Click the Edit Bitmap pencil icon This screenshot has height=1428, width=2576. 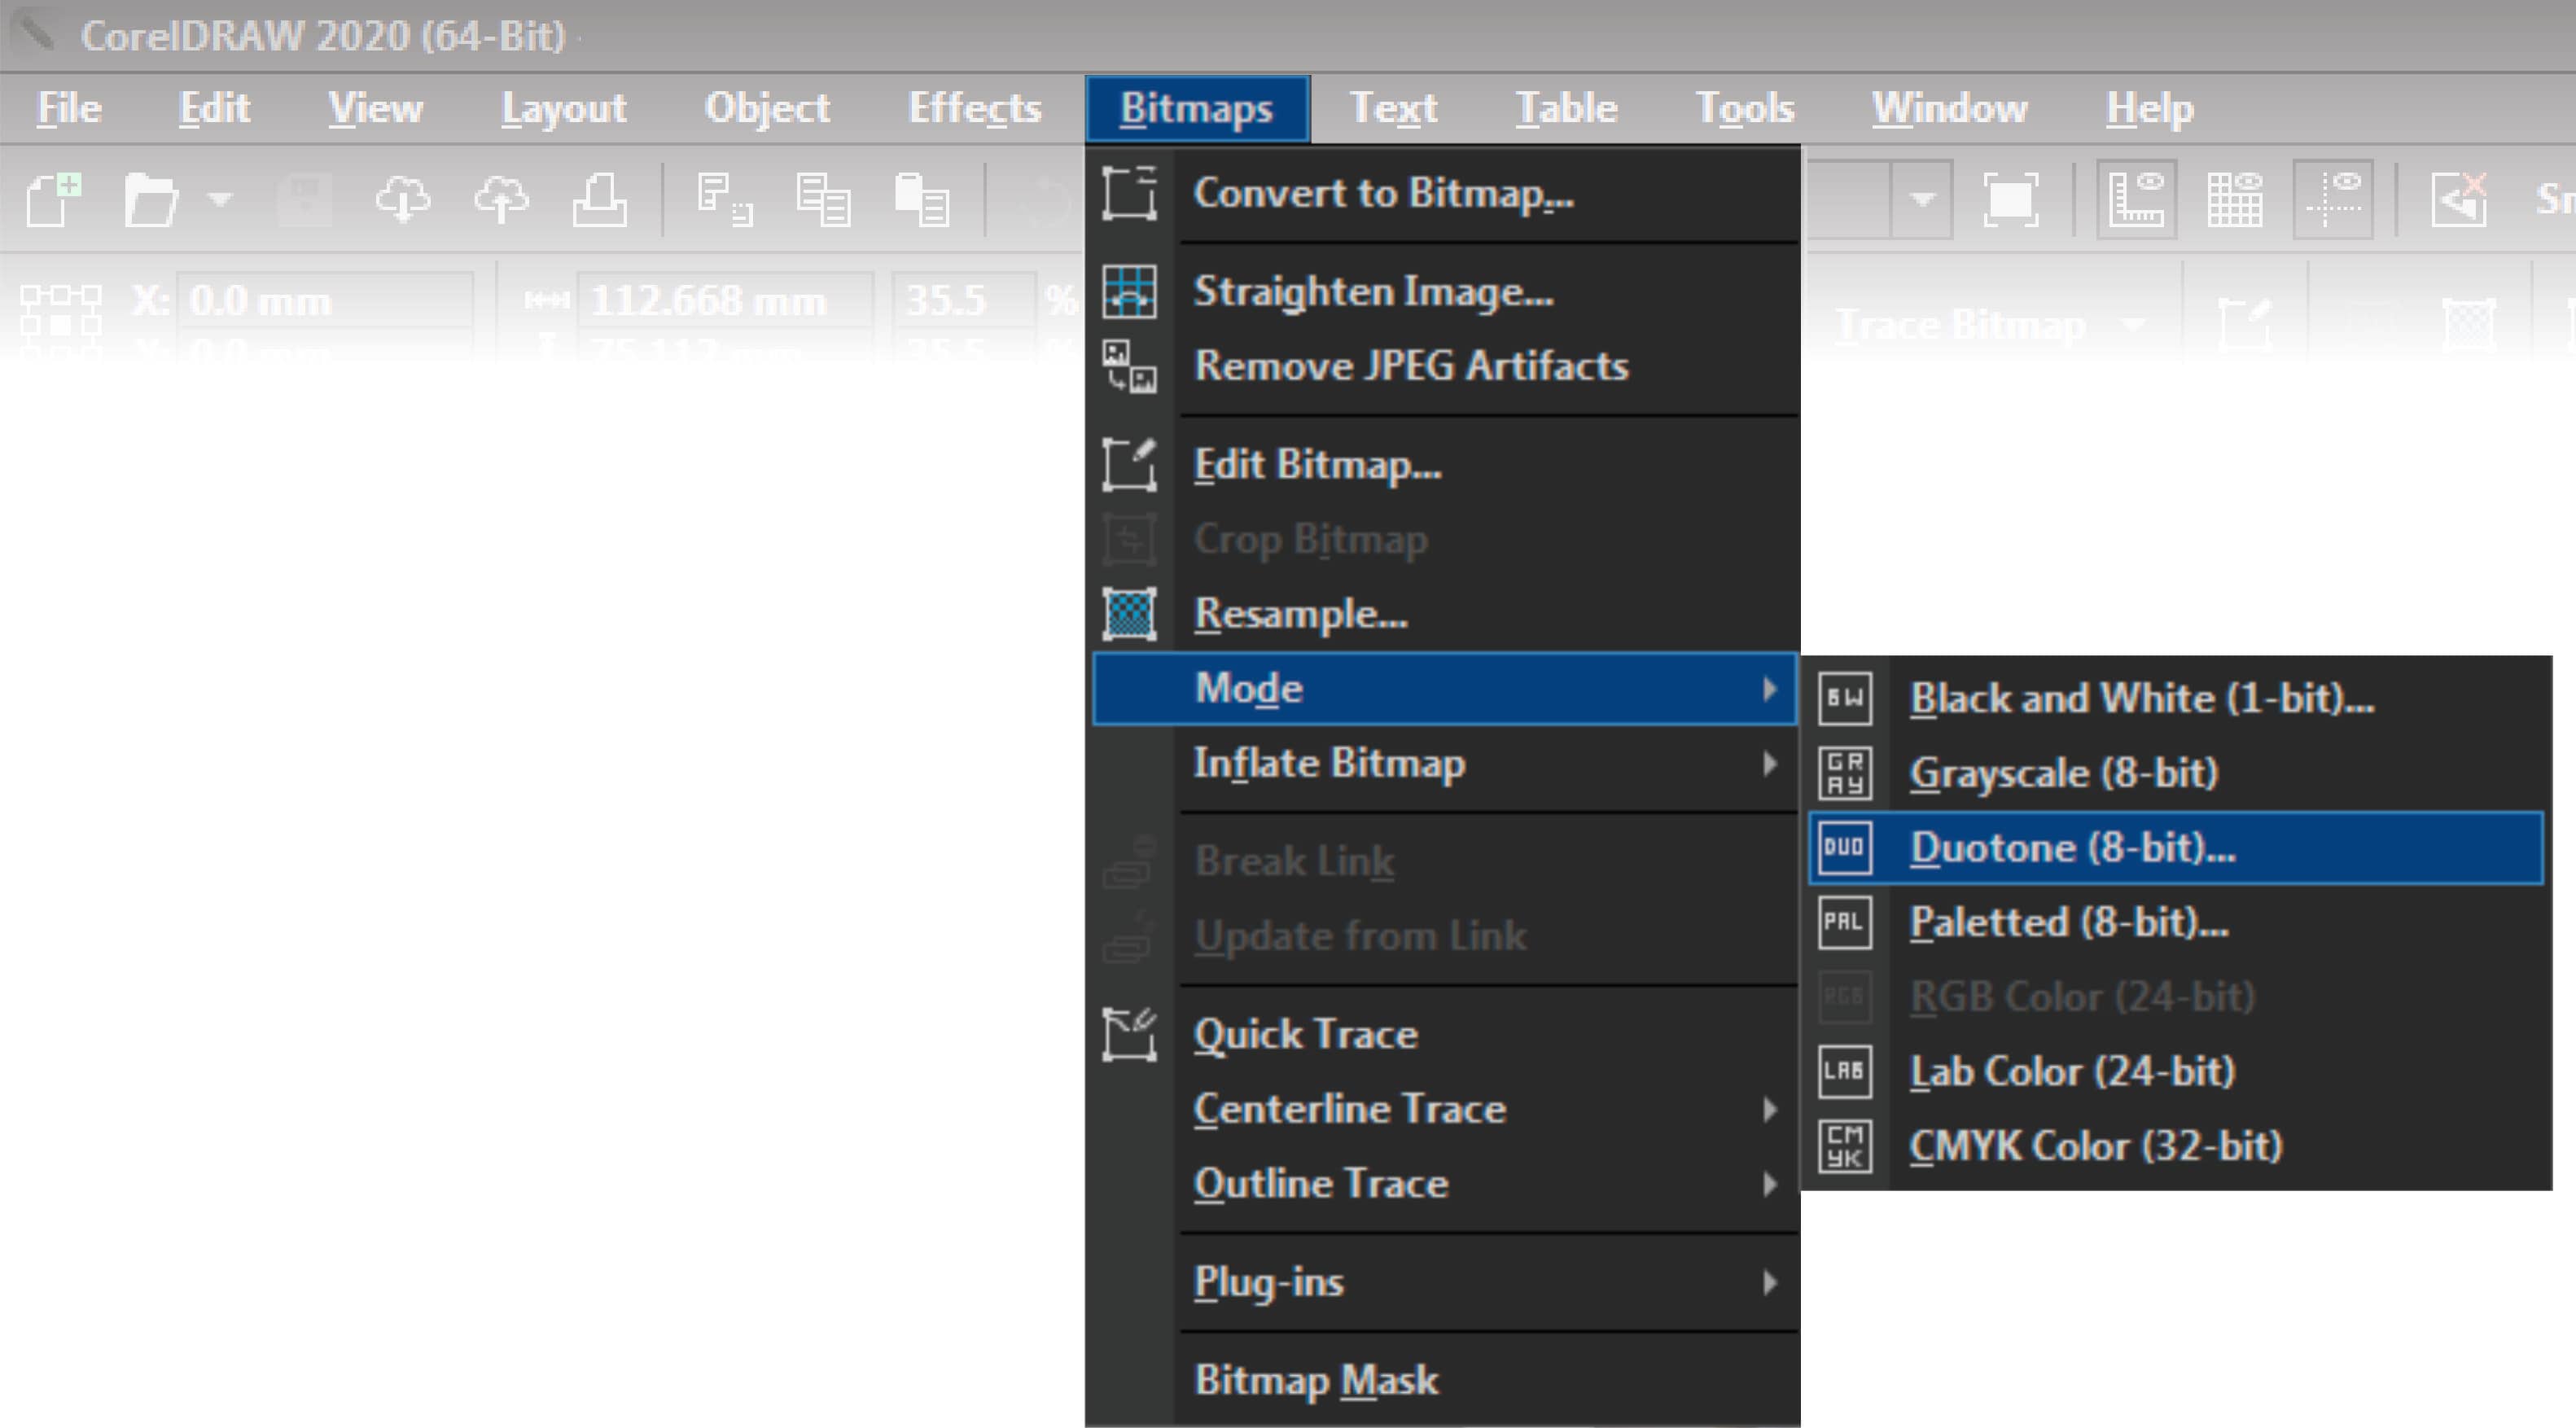pos(1130,464)
